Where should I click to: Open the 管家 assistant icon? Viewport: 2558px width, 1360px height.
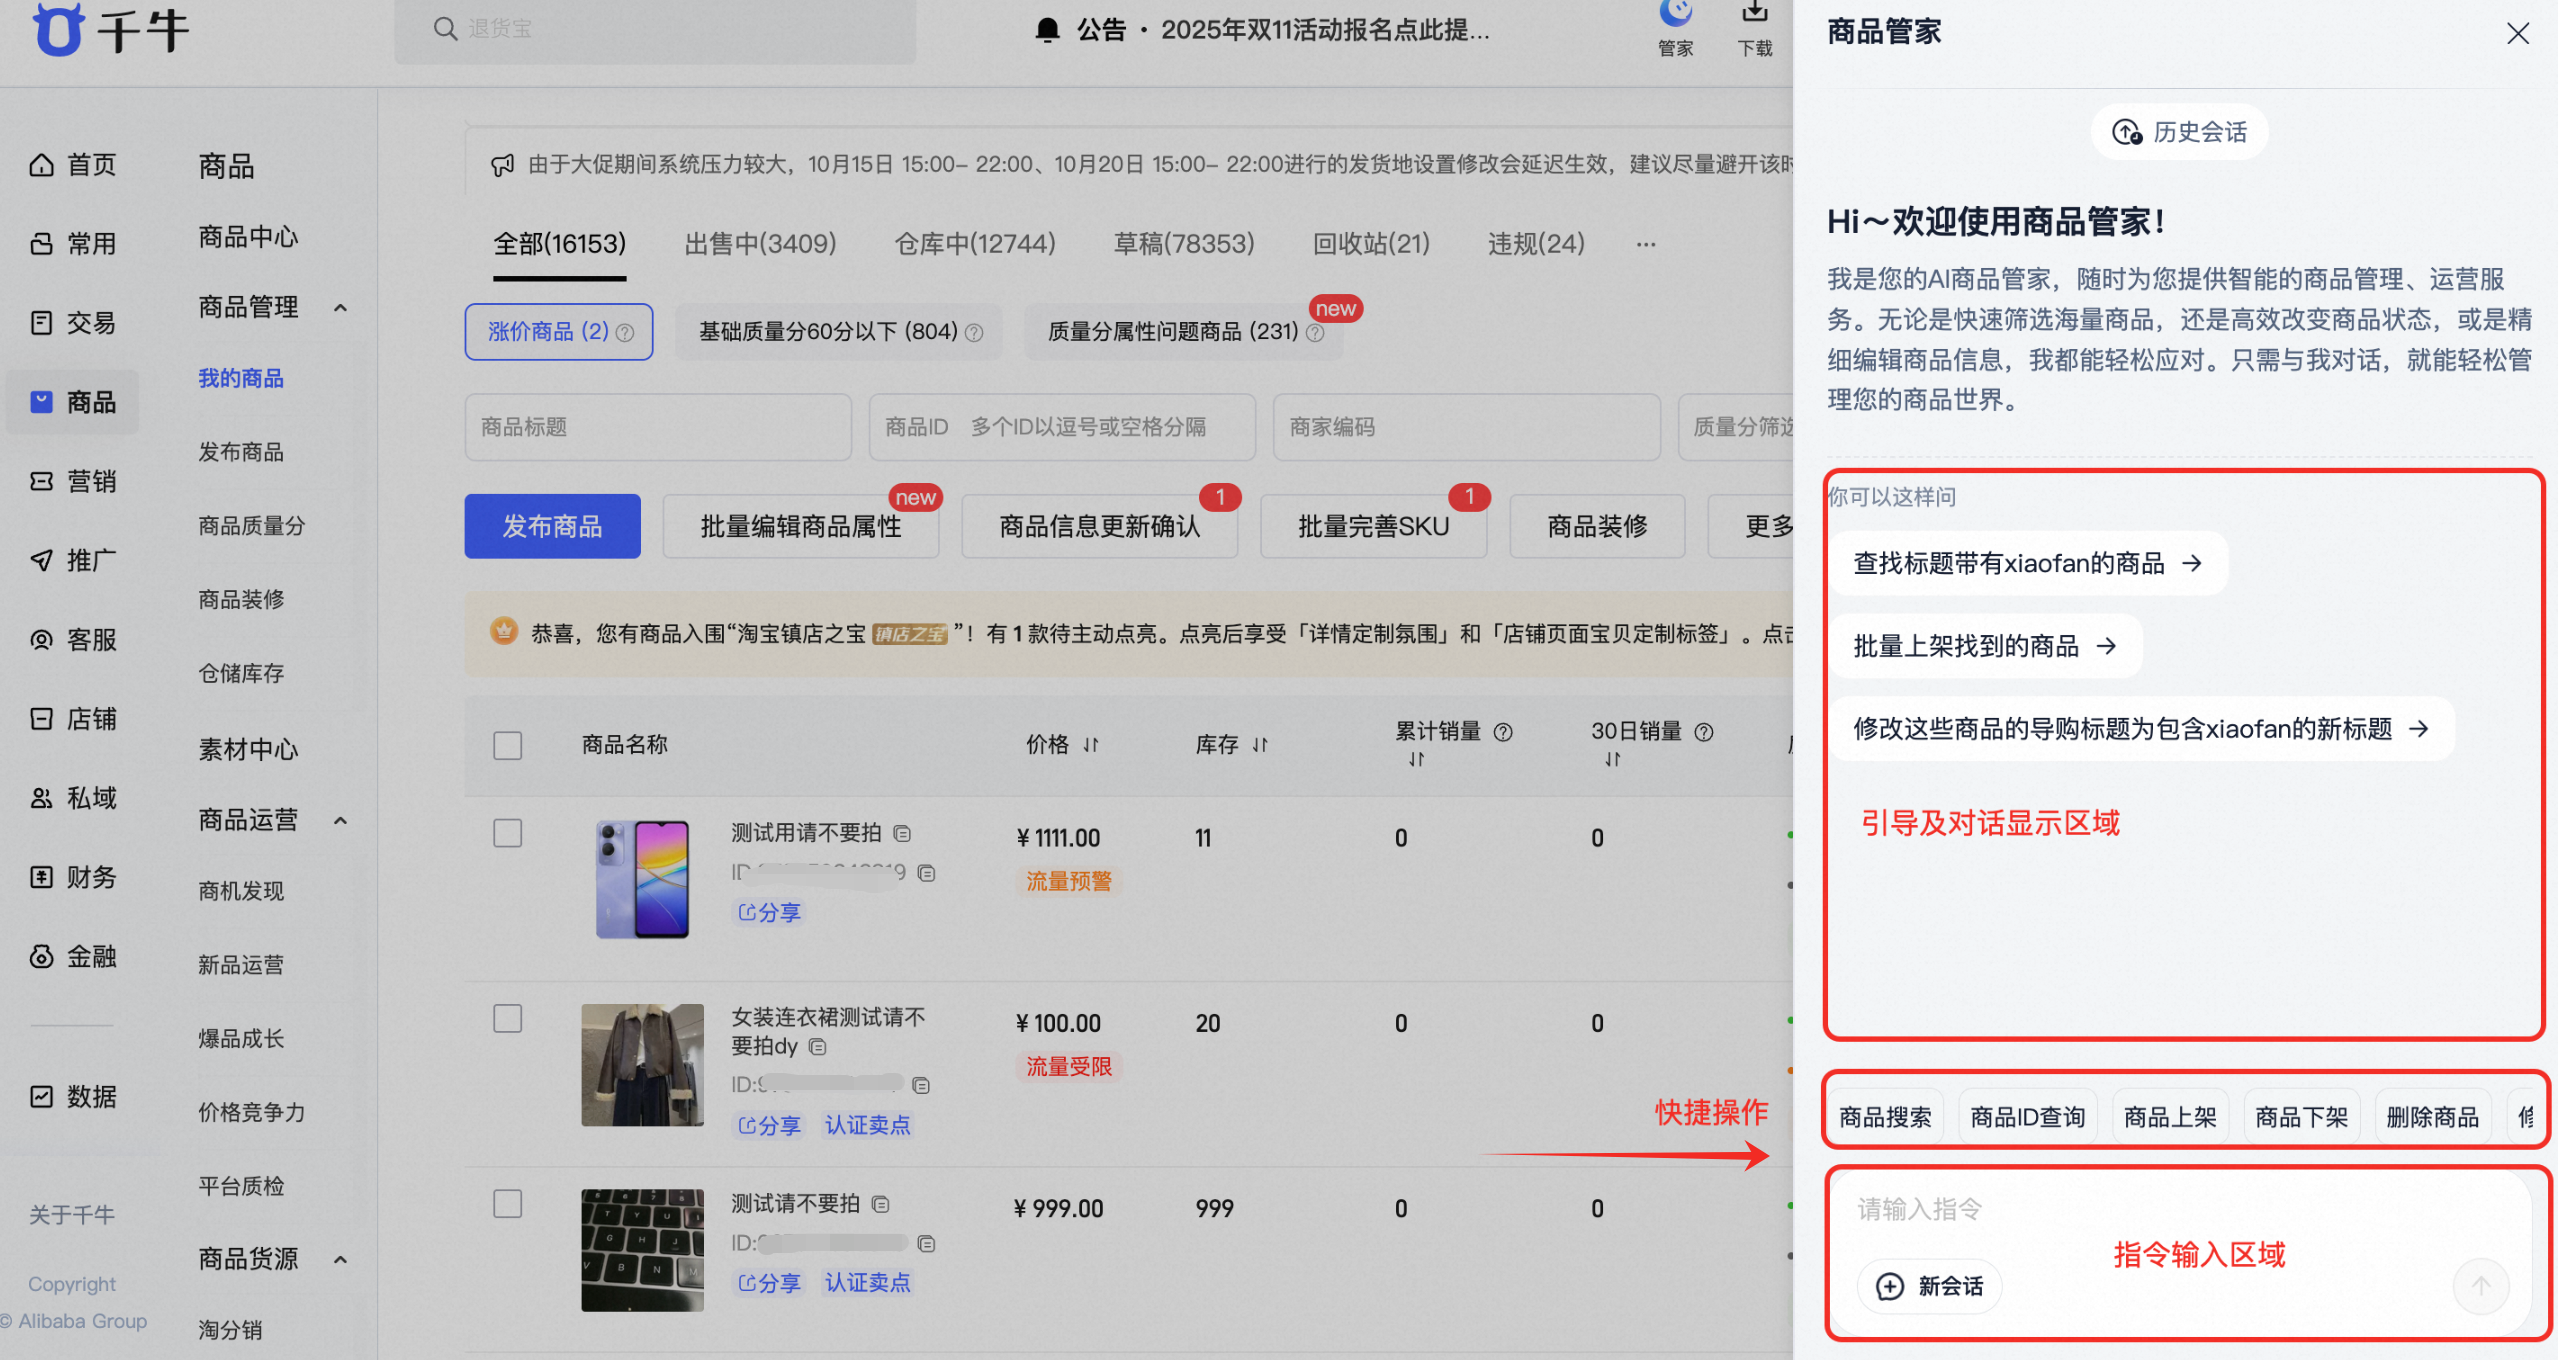click(x=1676, y=28)
